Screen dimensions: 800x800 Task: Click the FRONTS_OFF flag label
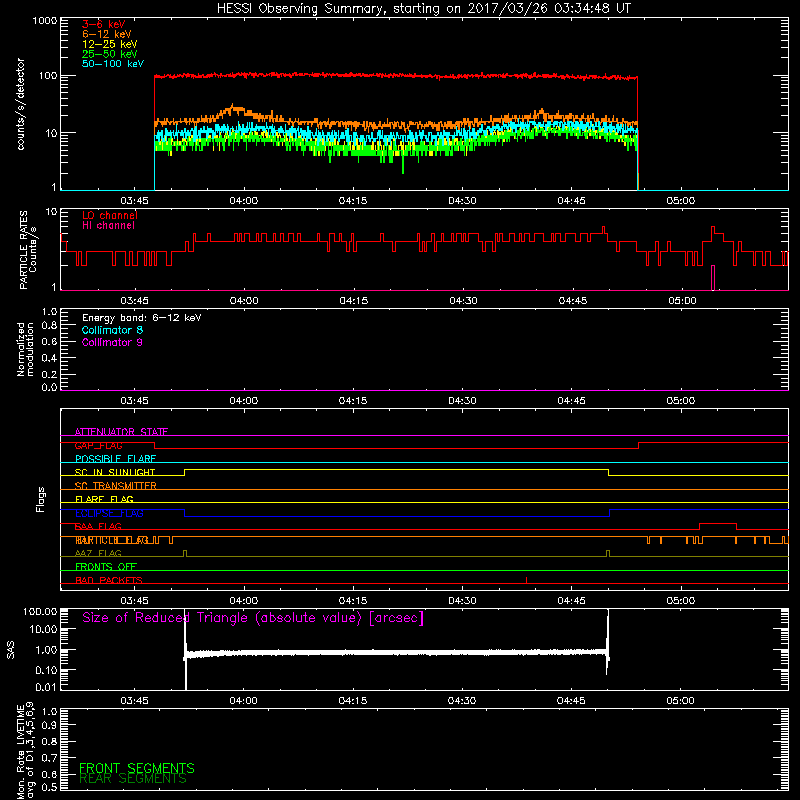106,567
